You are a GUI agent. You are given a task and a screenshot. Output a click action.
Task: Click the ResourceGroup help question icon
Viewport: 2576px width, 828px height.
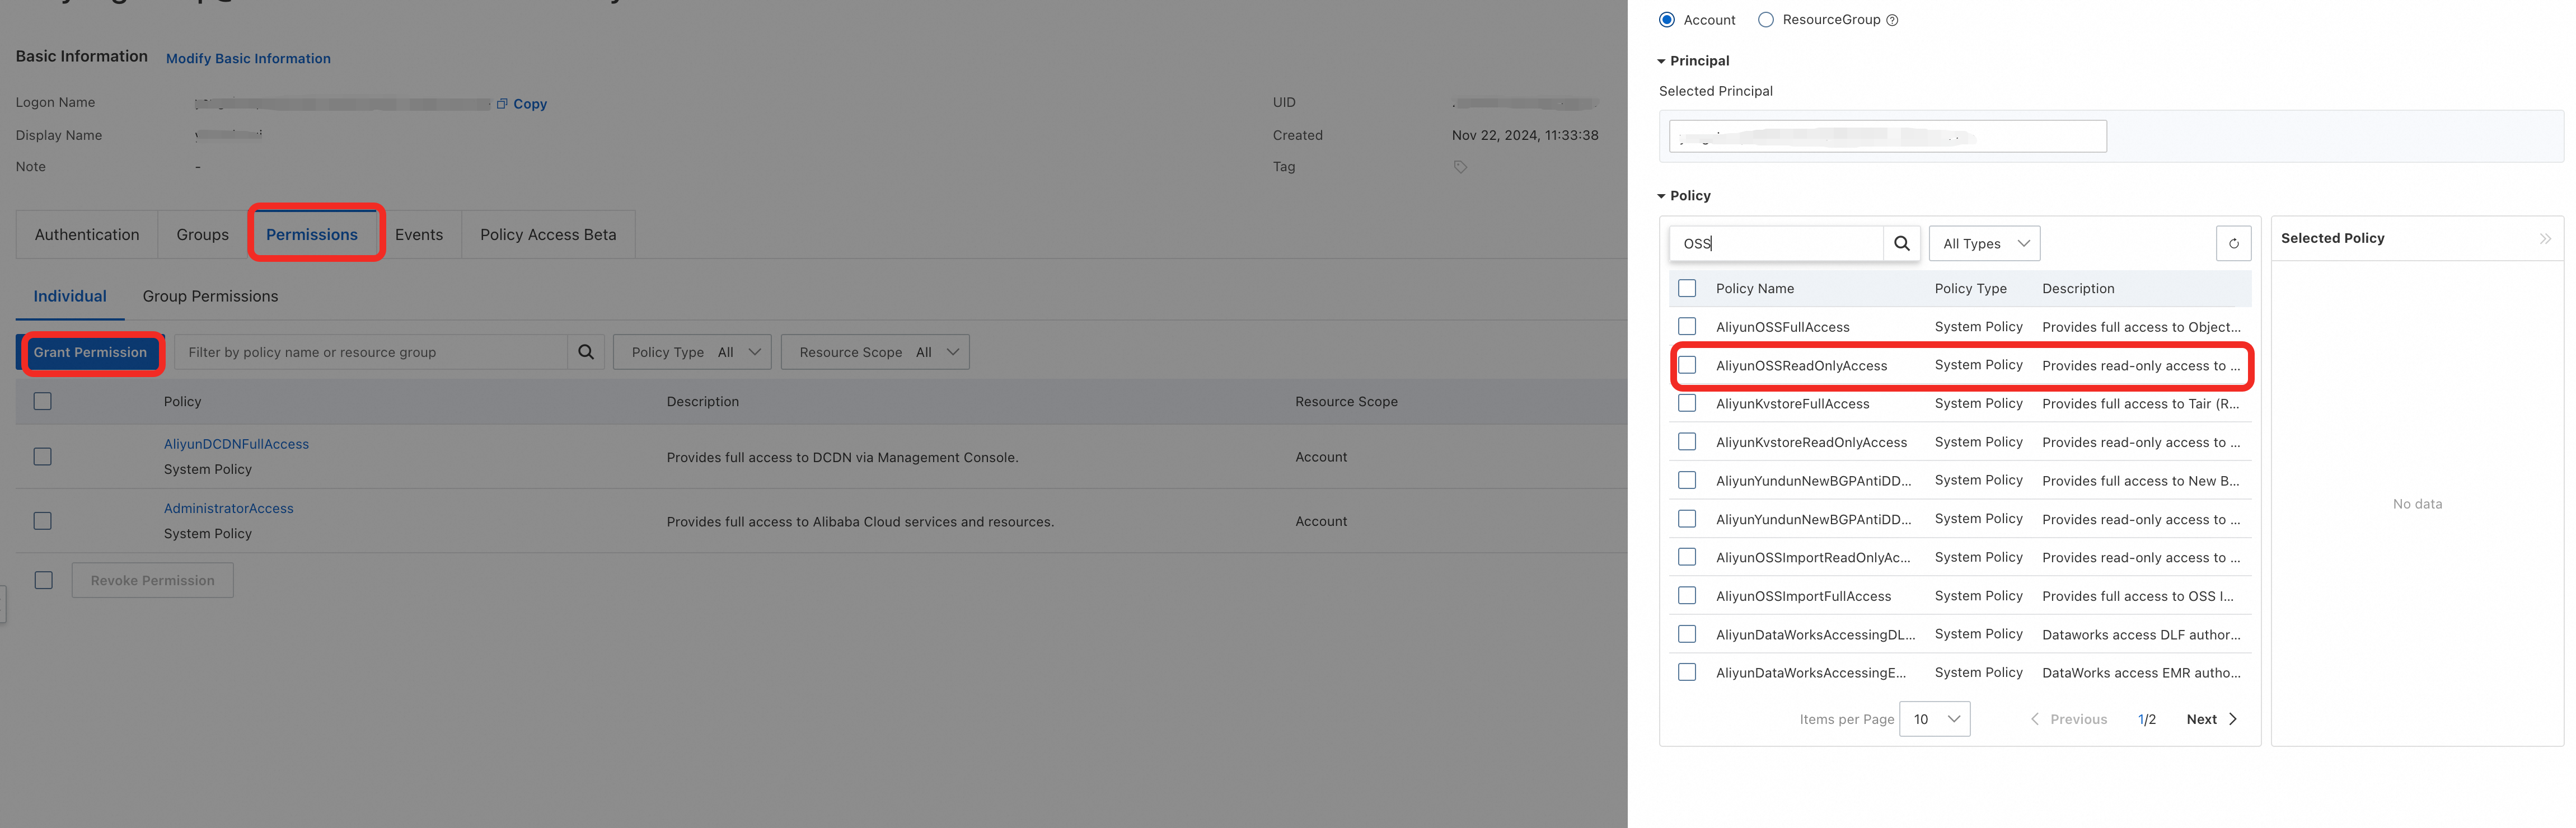(1892, 20)
